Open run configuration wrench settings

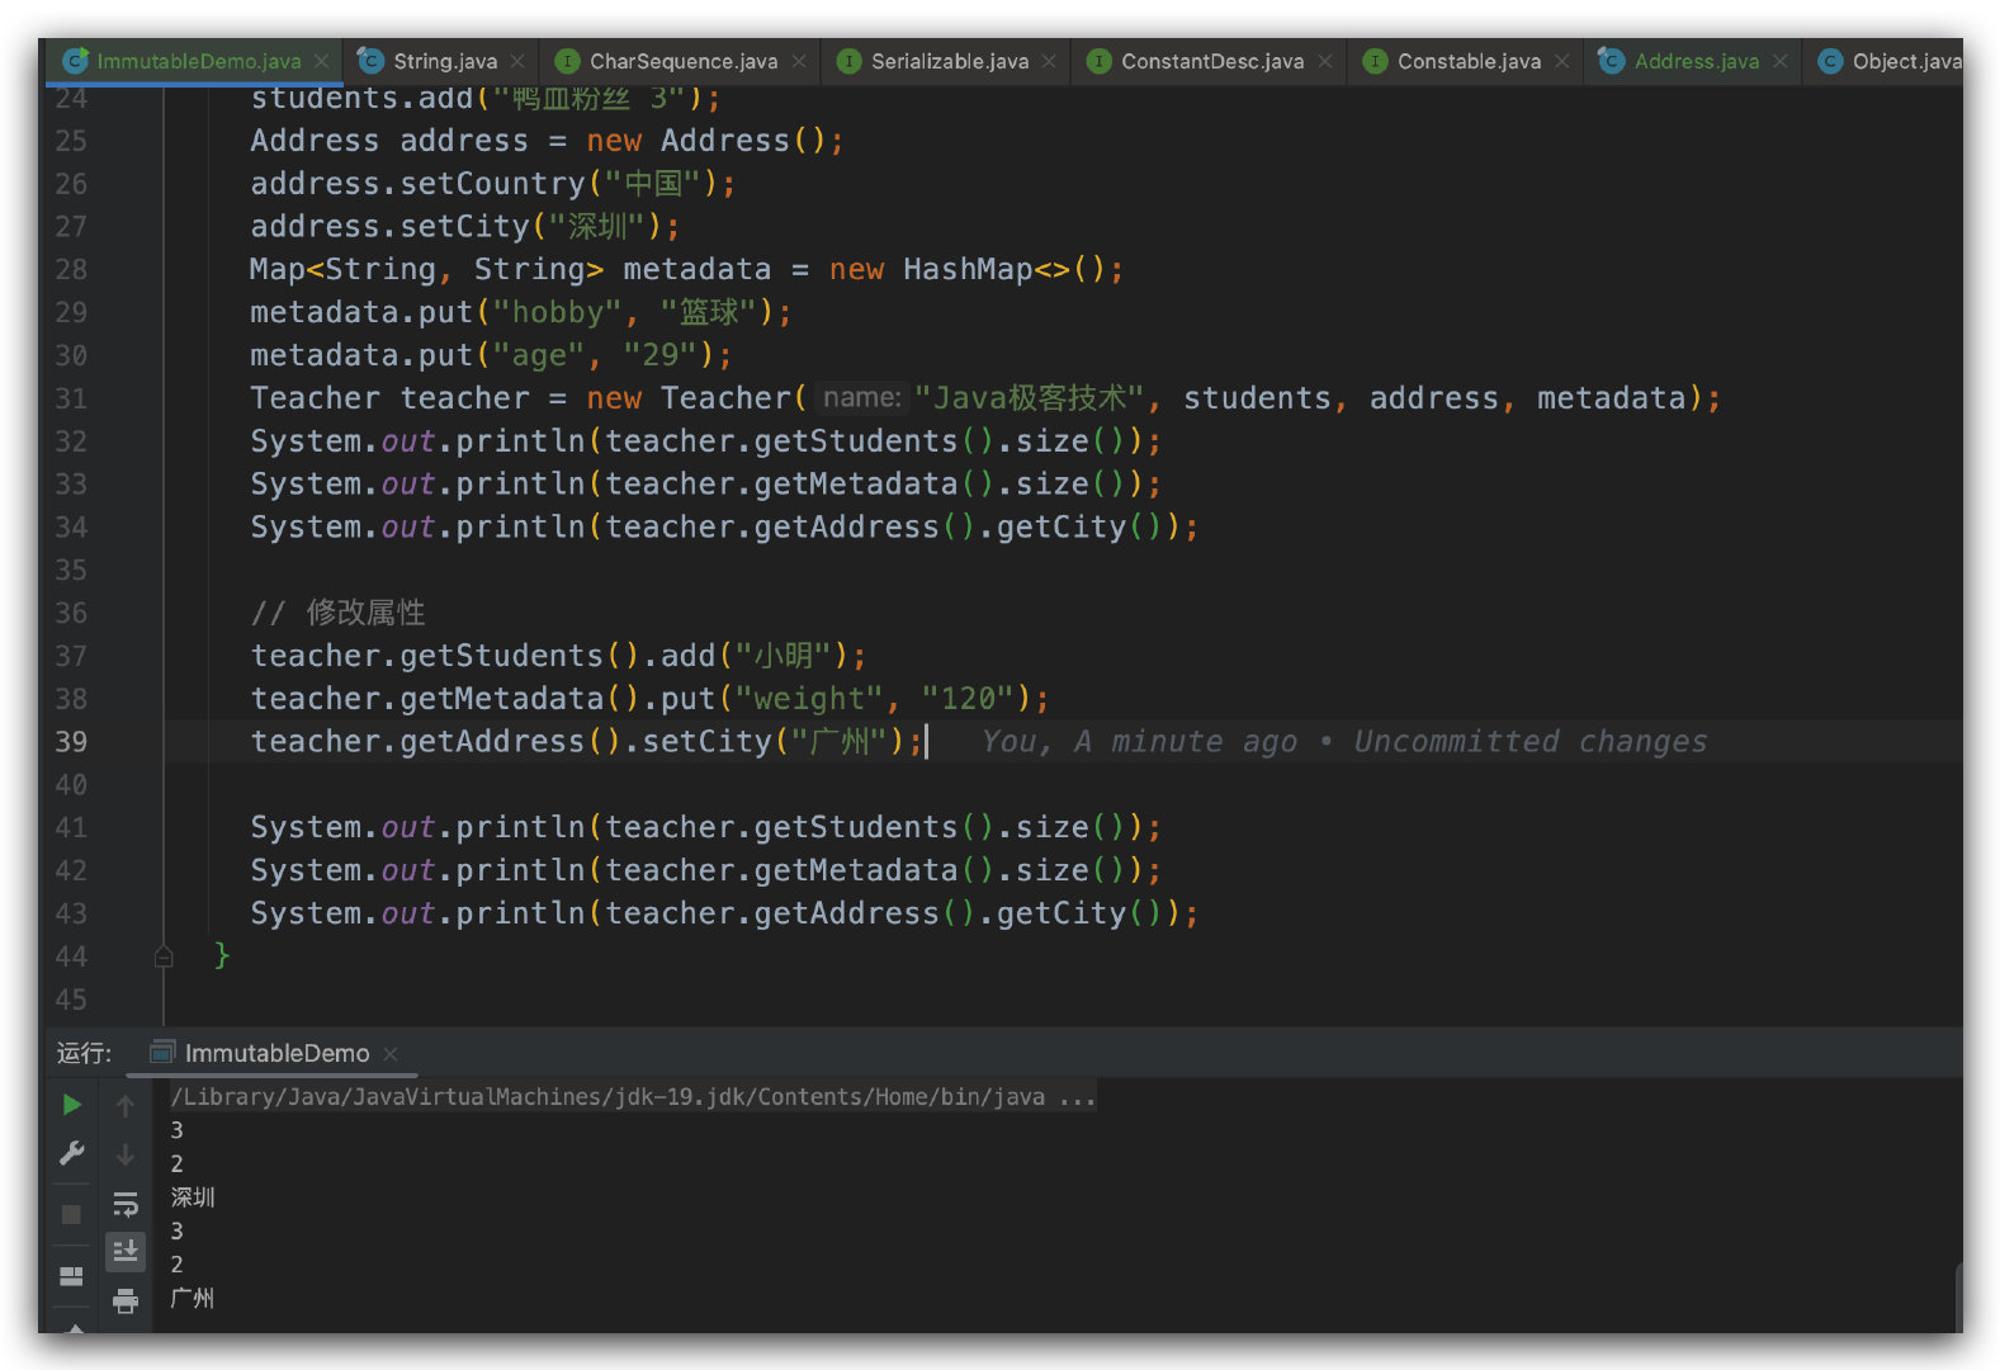(x=71, y=1153)
